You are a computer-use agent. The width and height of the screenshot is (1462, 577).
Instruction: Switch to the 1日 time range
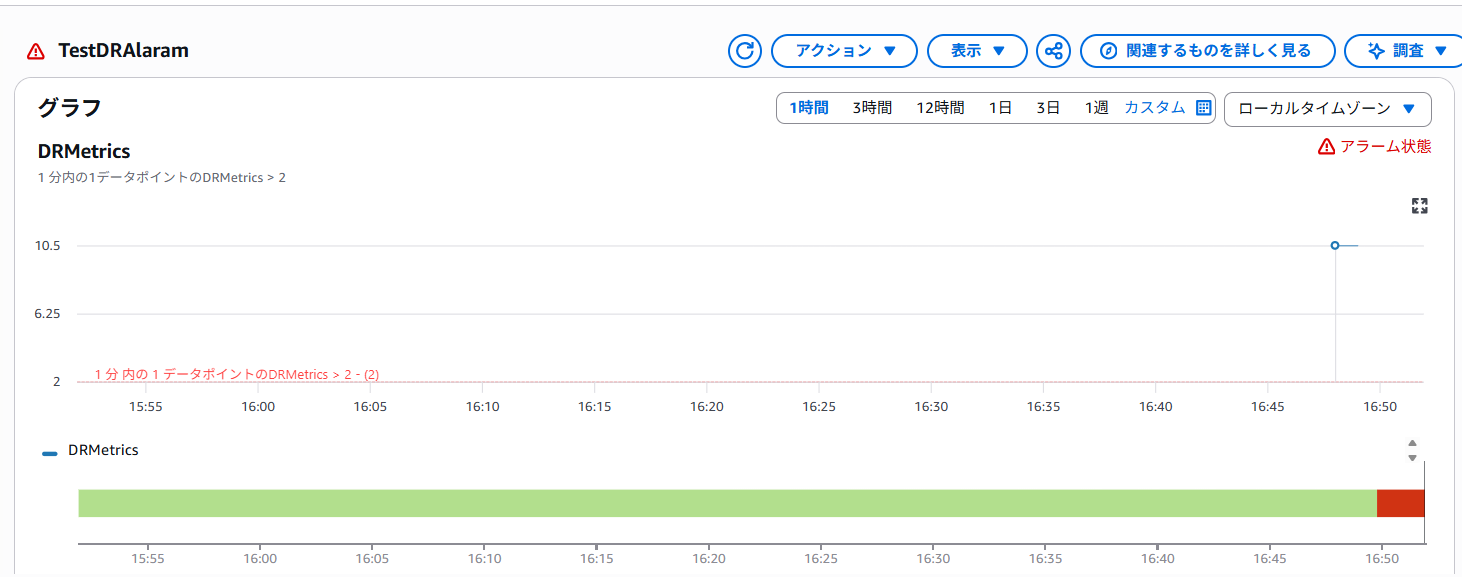pyautogui.click(x=1000, y=108)
